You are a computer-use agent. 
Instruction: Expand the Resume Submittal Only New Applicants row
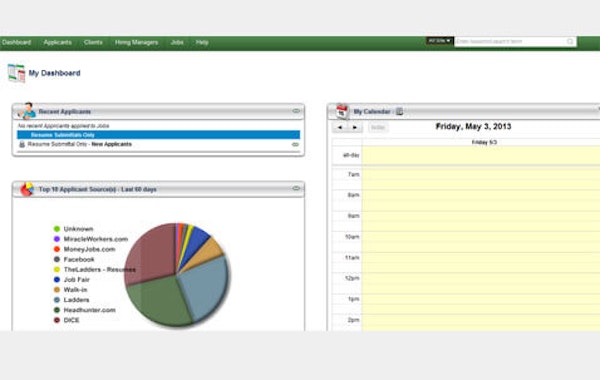pyautogui.click(x=295, y=145)
